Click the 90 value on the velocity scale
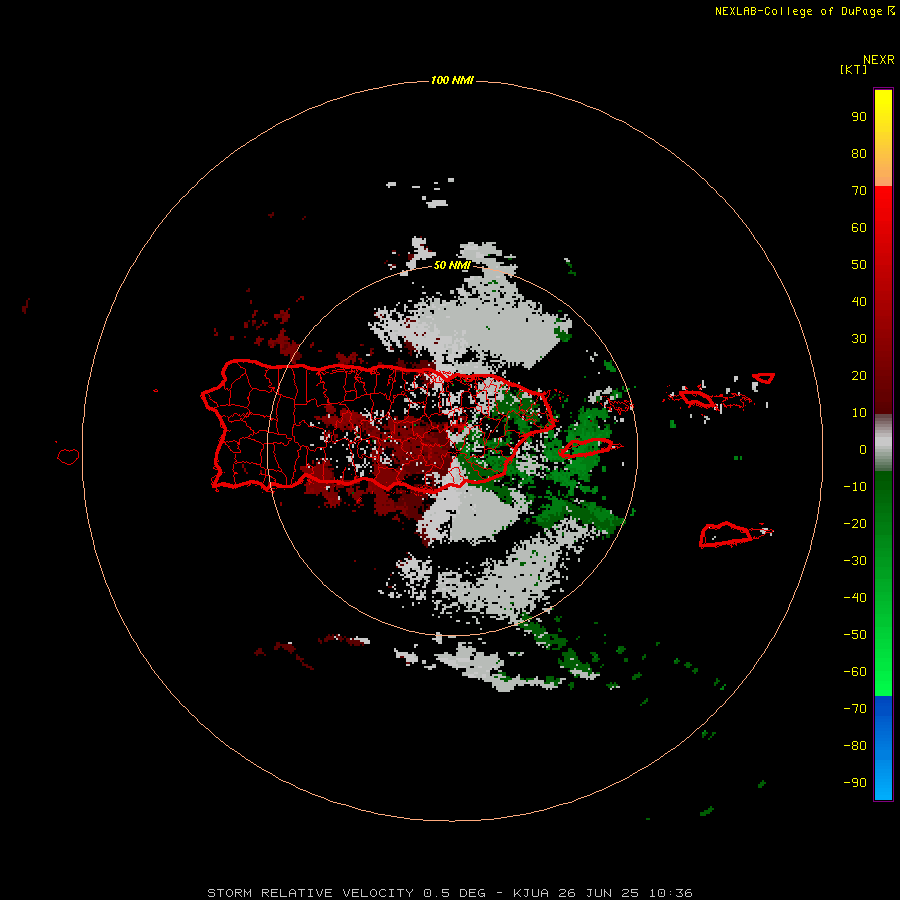 tap(859, 117)
